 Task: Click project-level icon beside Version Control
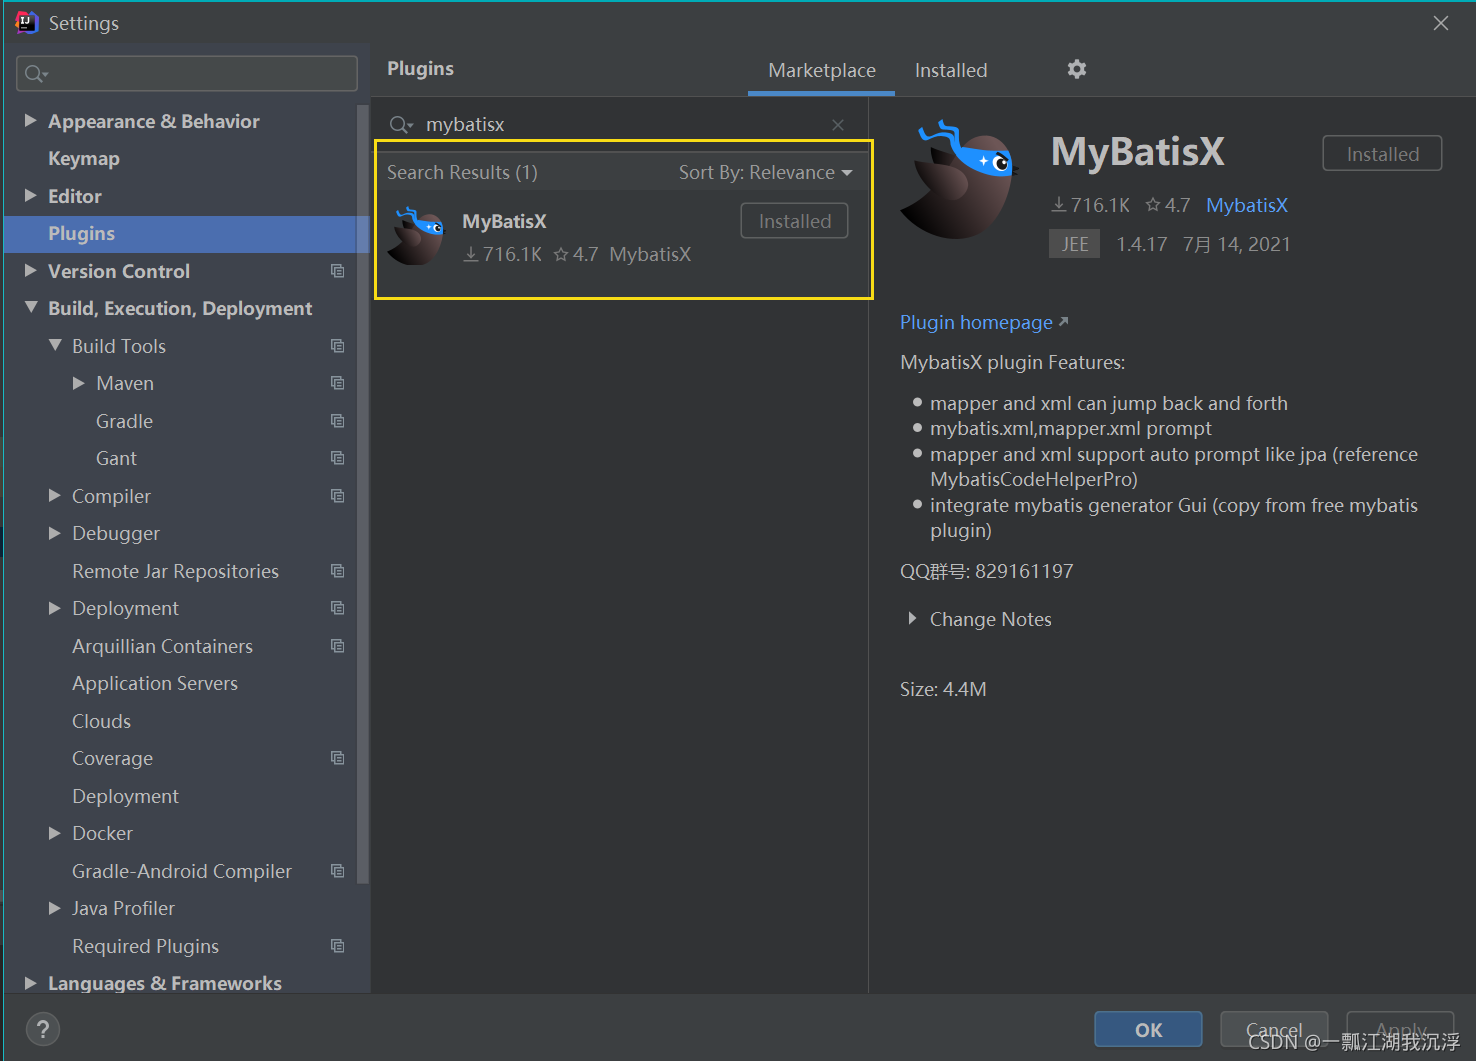[x=338, y=271]
